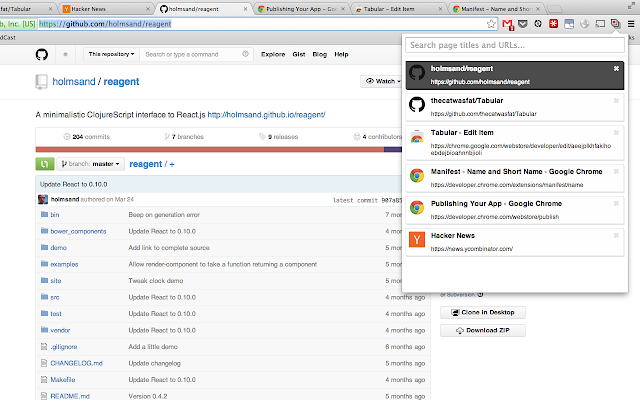Screen dimensions: 640x400
Task: Switch to Publishing Your App browser tab
Action: point(301,9)
